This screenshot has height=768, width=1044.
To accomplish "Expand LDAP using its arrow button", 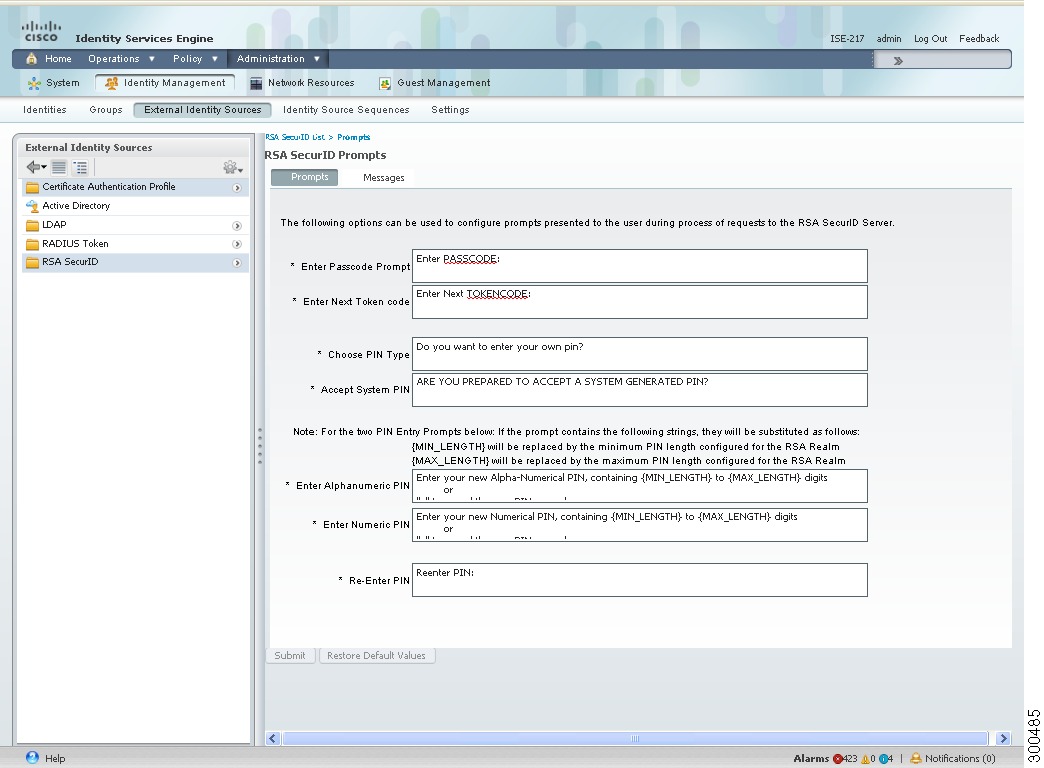I will point(237,226).
